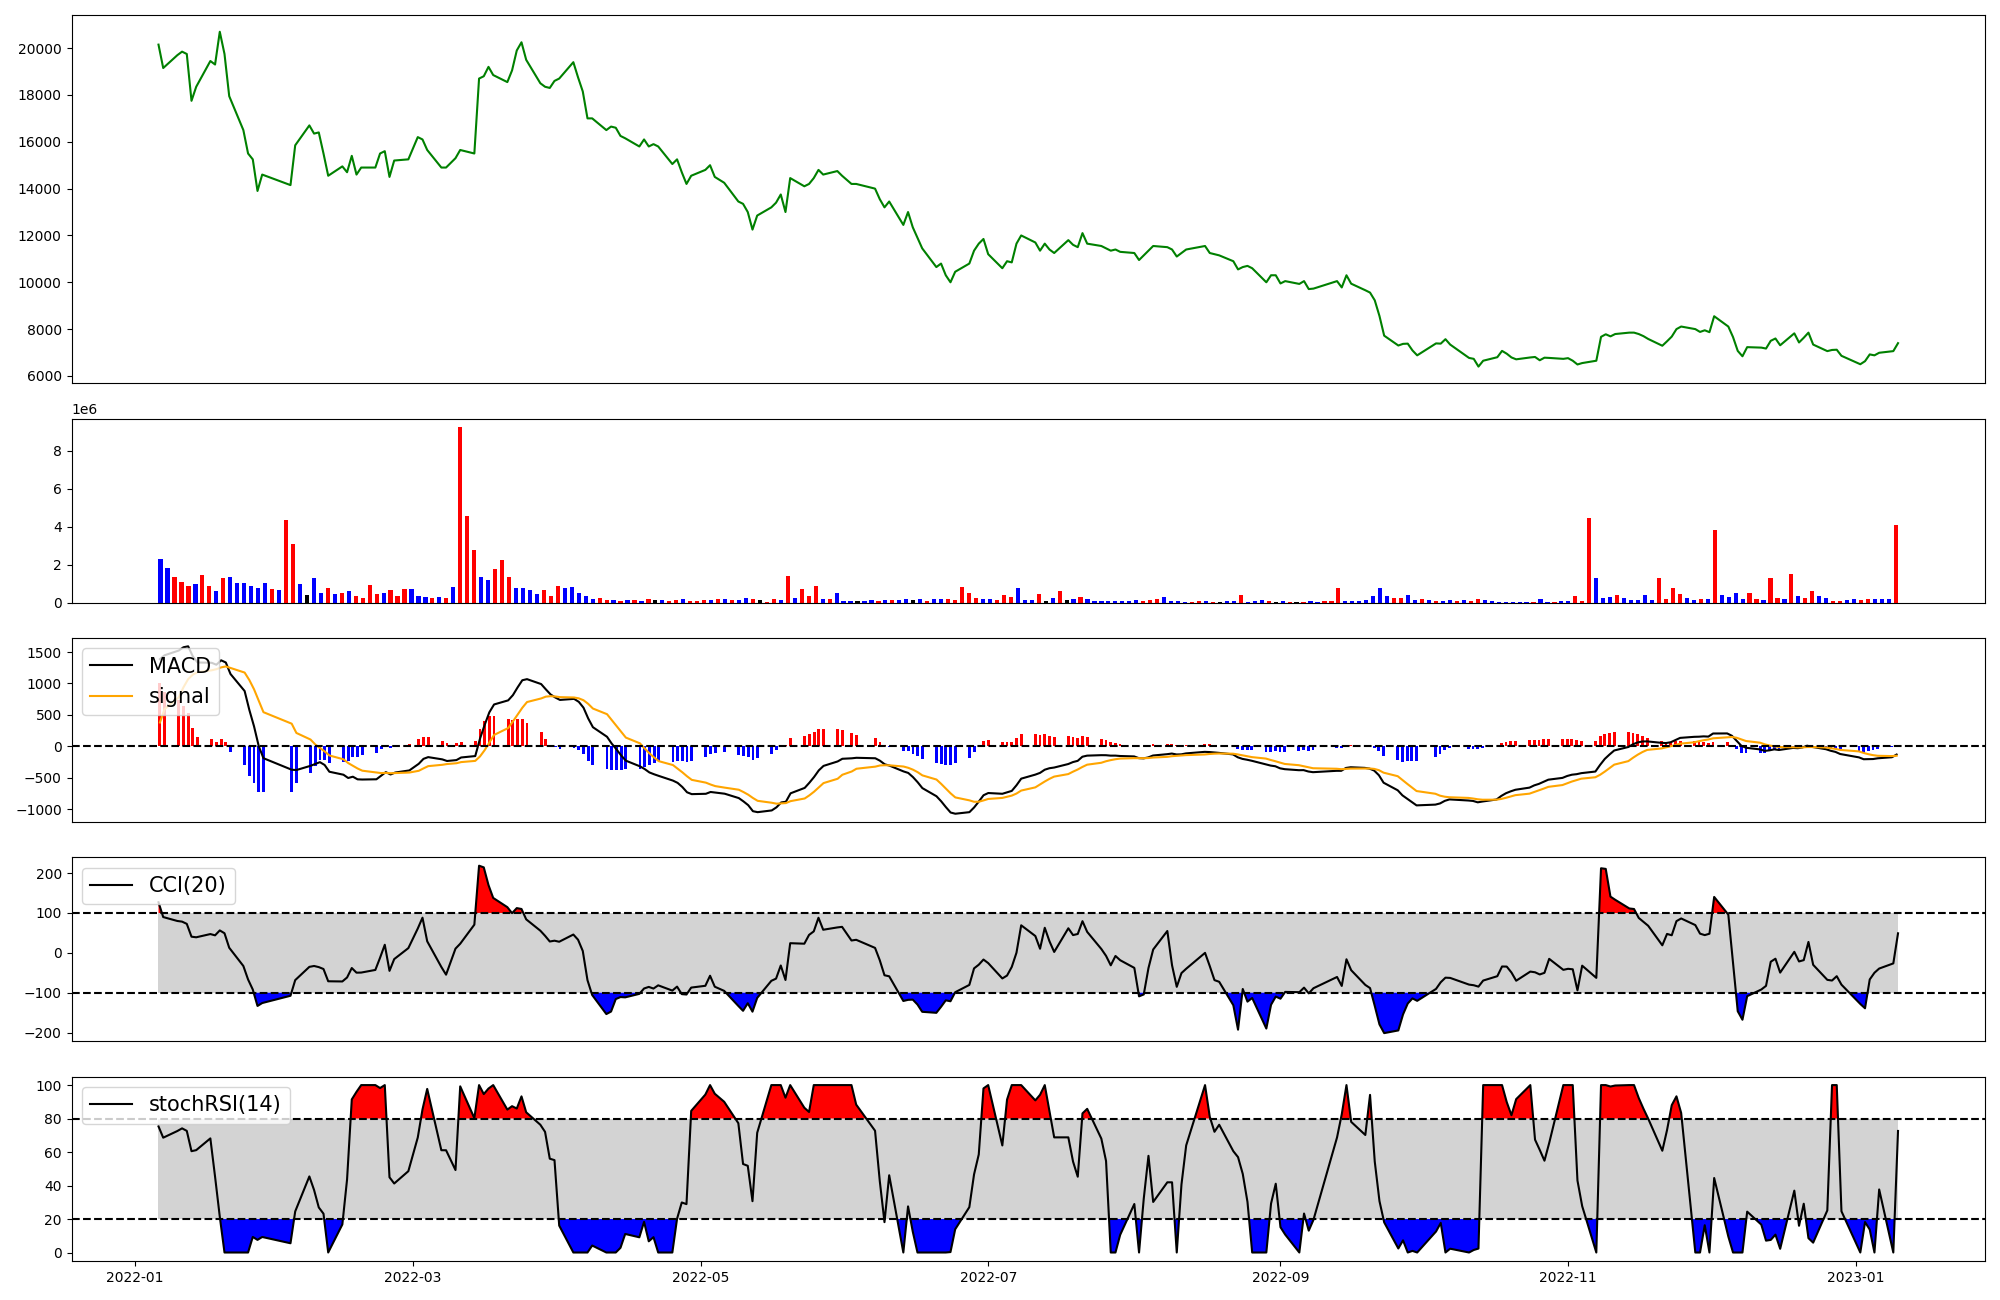Click the 2022-09 date tick label
The height and width of the screenshot is (1300, 2000).
pyautogui.click(x=1281, y=1277)
